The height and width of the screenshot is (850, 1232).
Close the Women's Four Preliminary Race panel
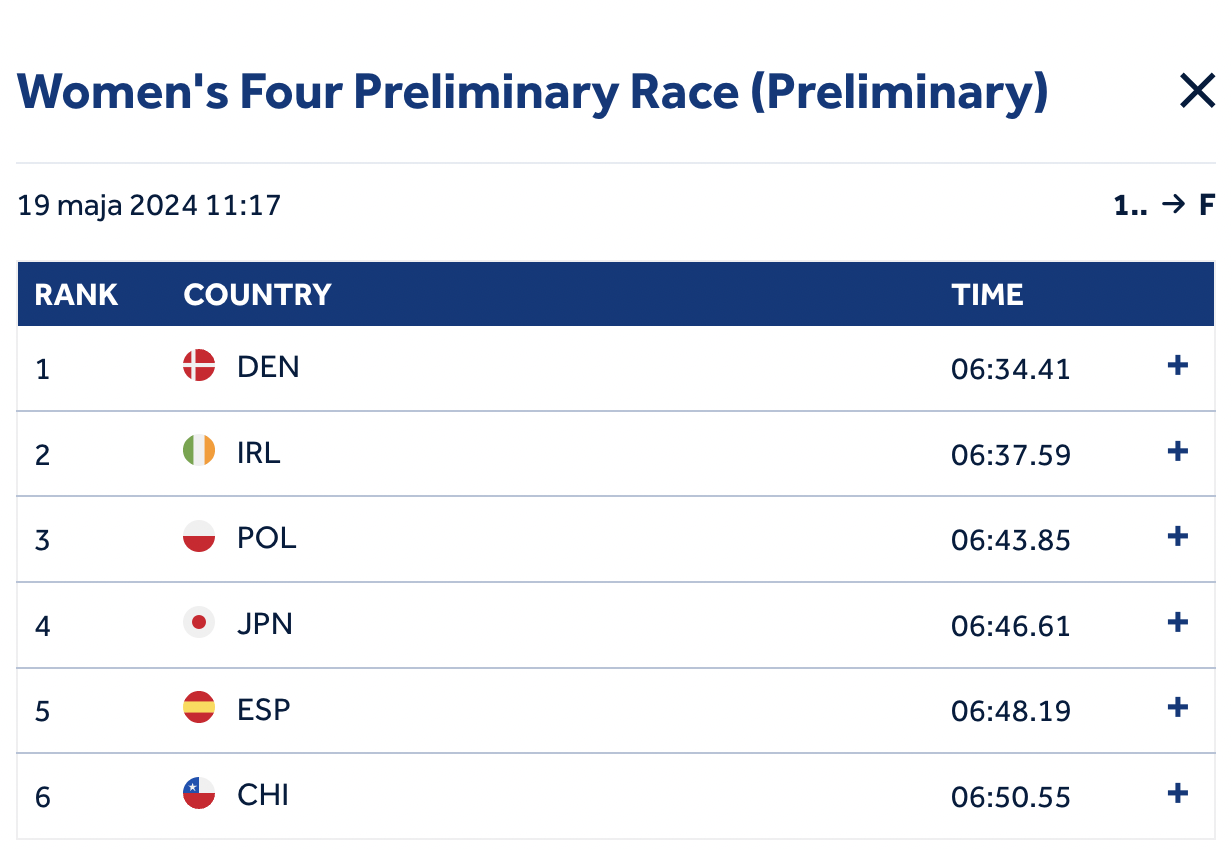pos(1196,92)
